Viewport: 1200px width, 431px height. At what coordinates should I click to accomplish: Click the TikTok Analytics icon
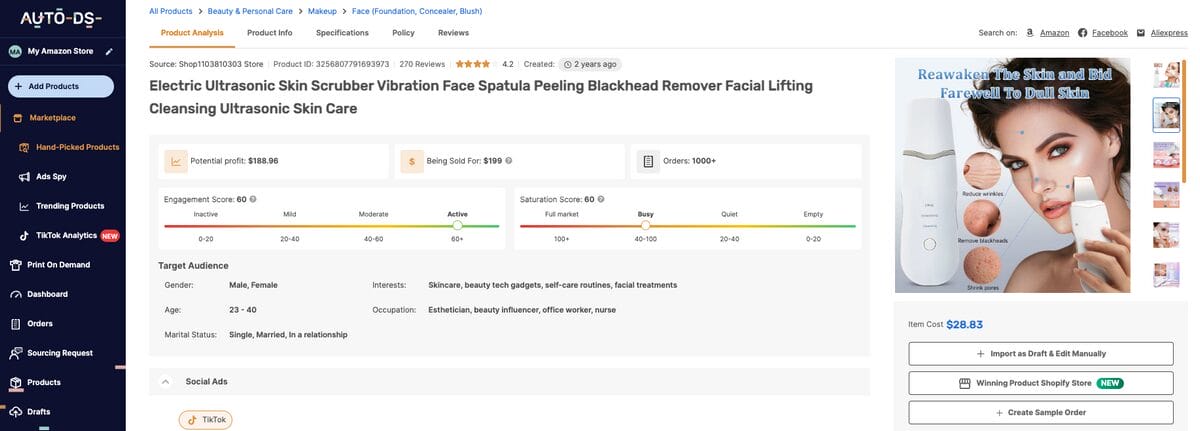(x=24, y=235)
